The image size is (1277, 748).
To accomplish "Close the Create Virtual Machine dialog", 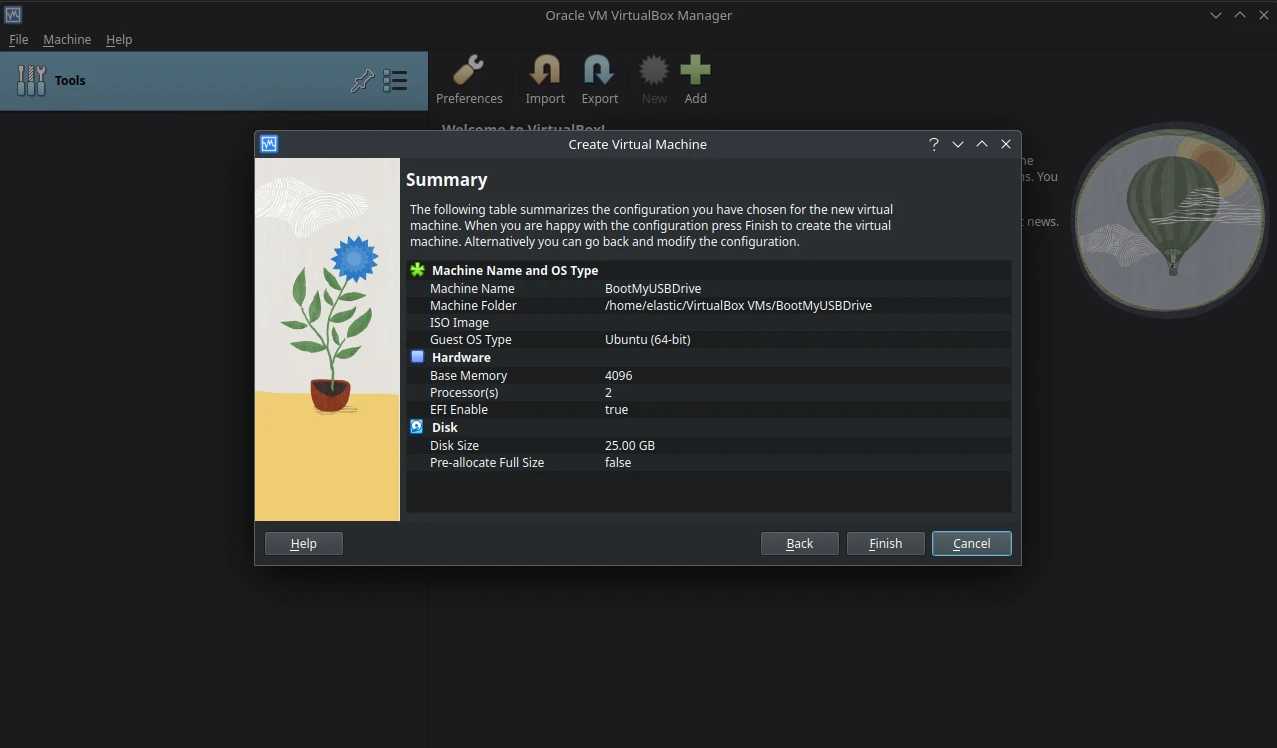I will pos(1006,144).
